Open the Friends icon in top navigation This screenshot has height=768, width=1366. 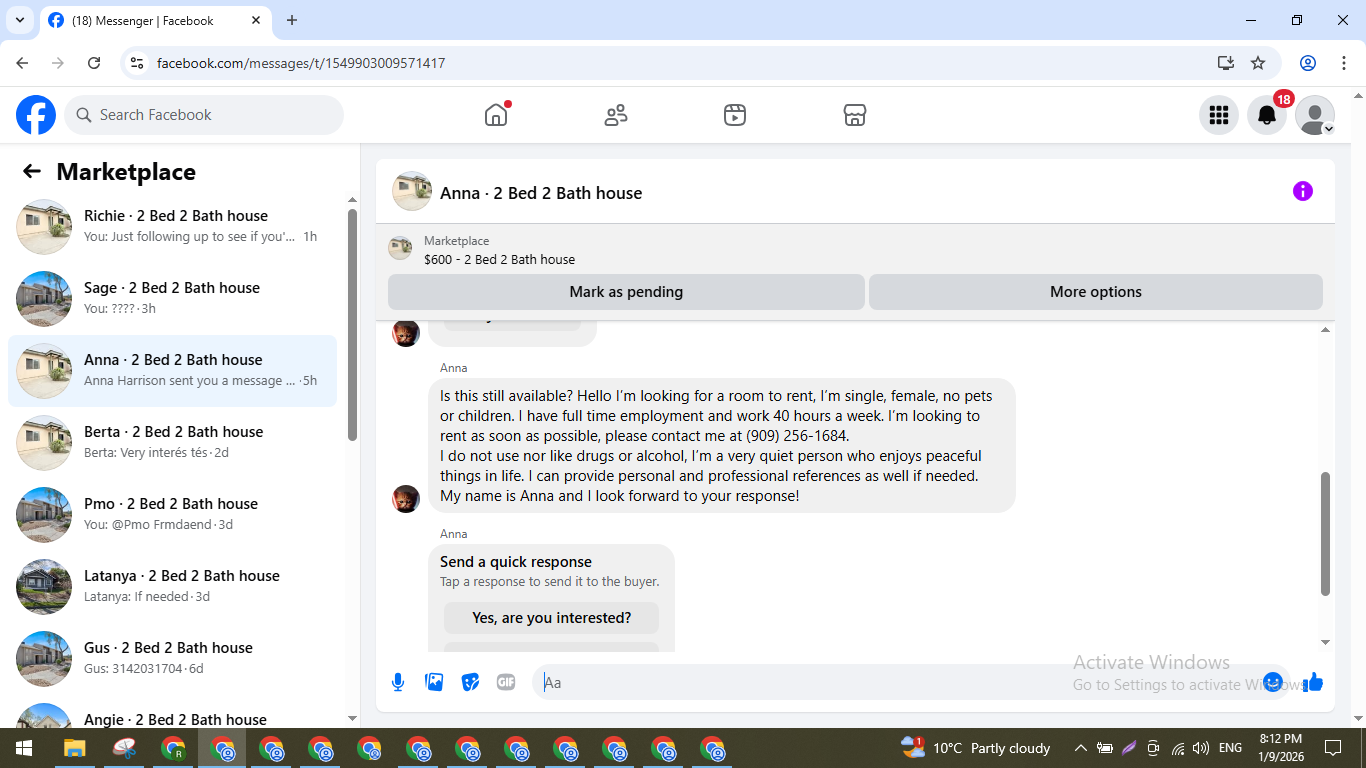point(616,115)
